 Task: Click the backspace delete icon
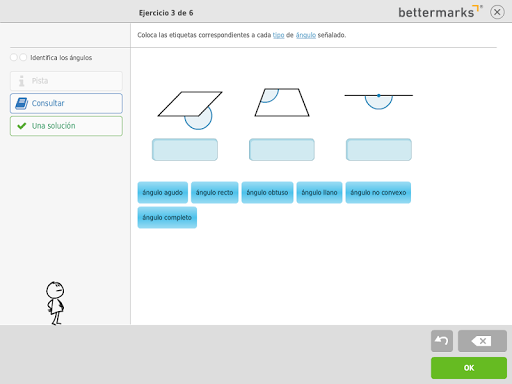point(482,341)
